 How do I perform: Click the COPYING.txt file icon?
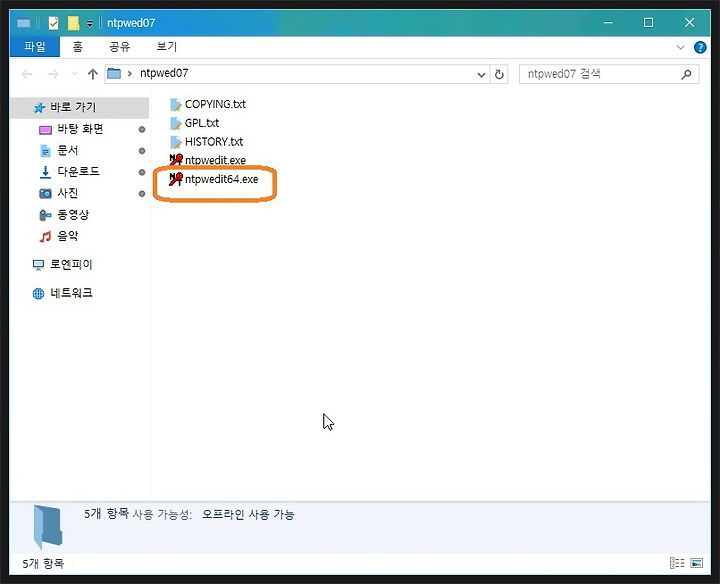click(x=175, y=105)
